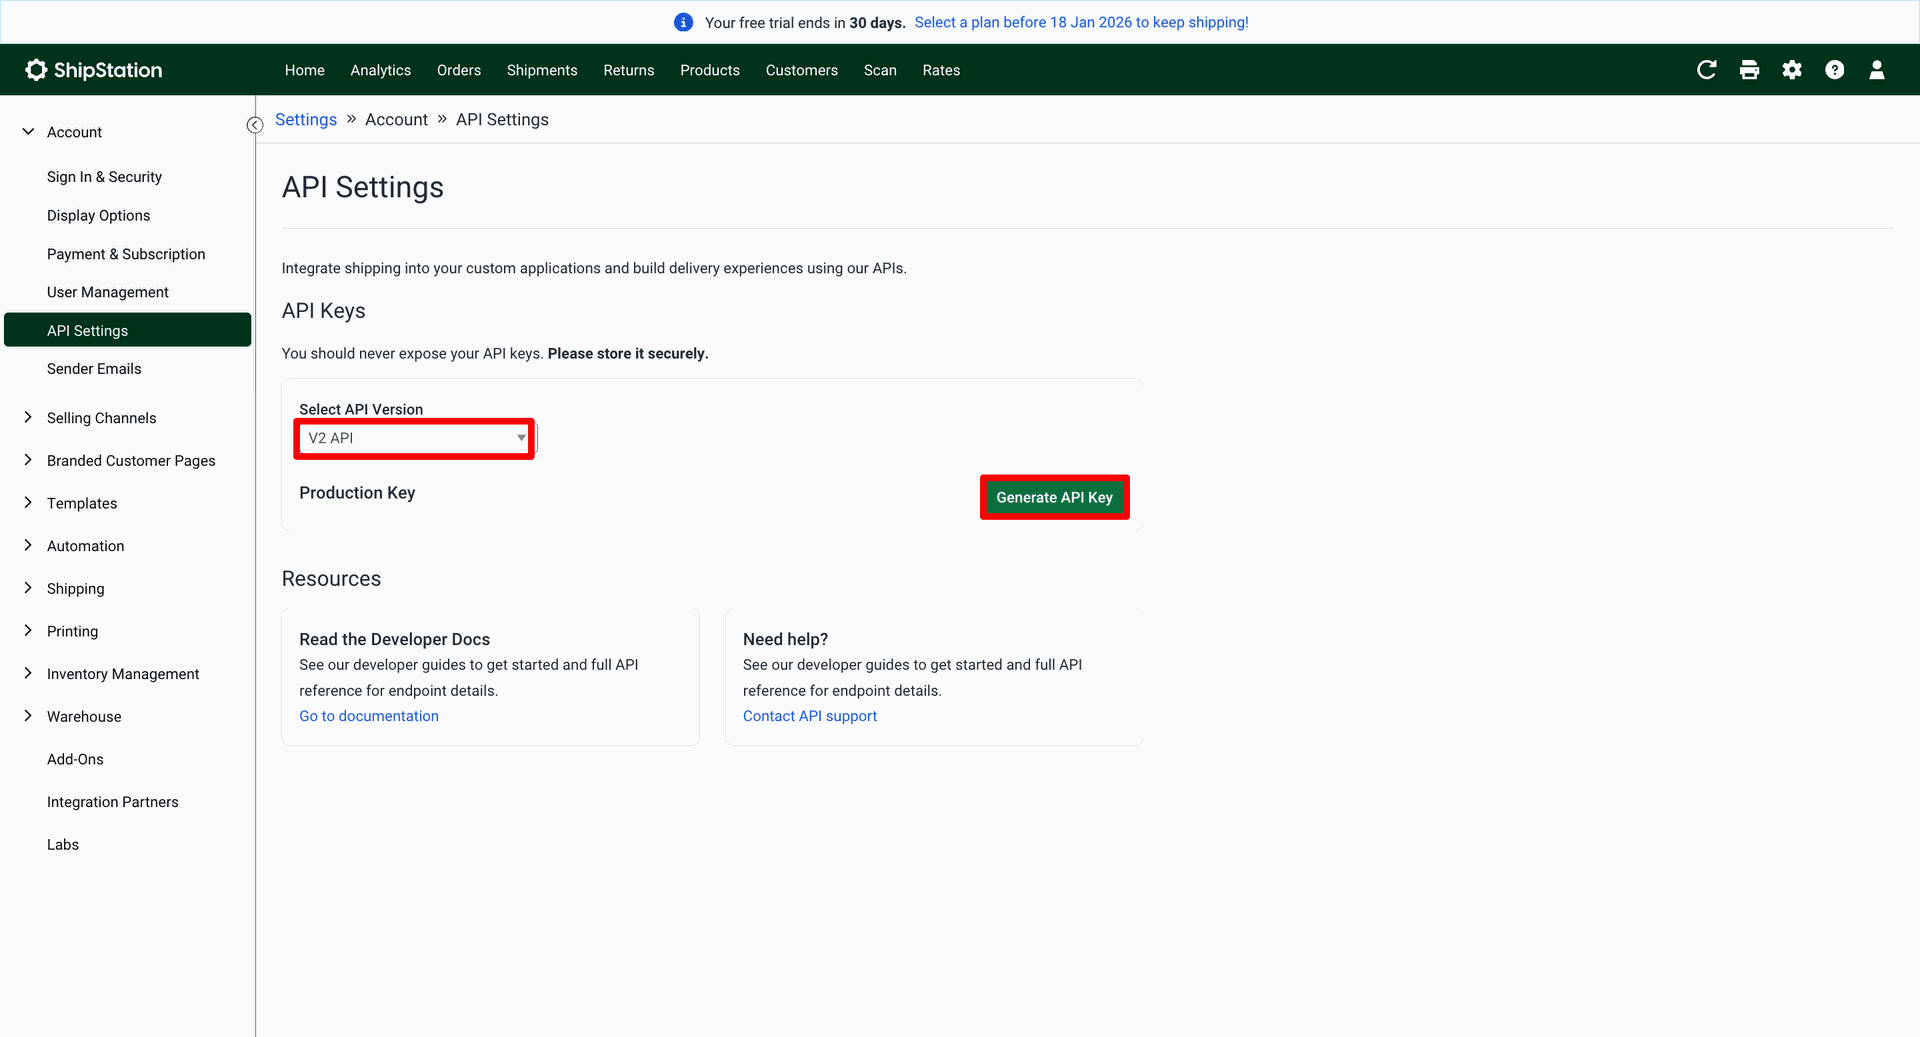This screenshot has height=1037, width=1920.
Task: Open the Shipments tab
Action: point(542,70)
